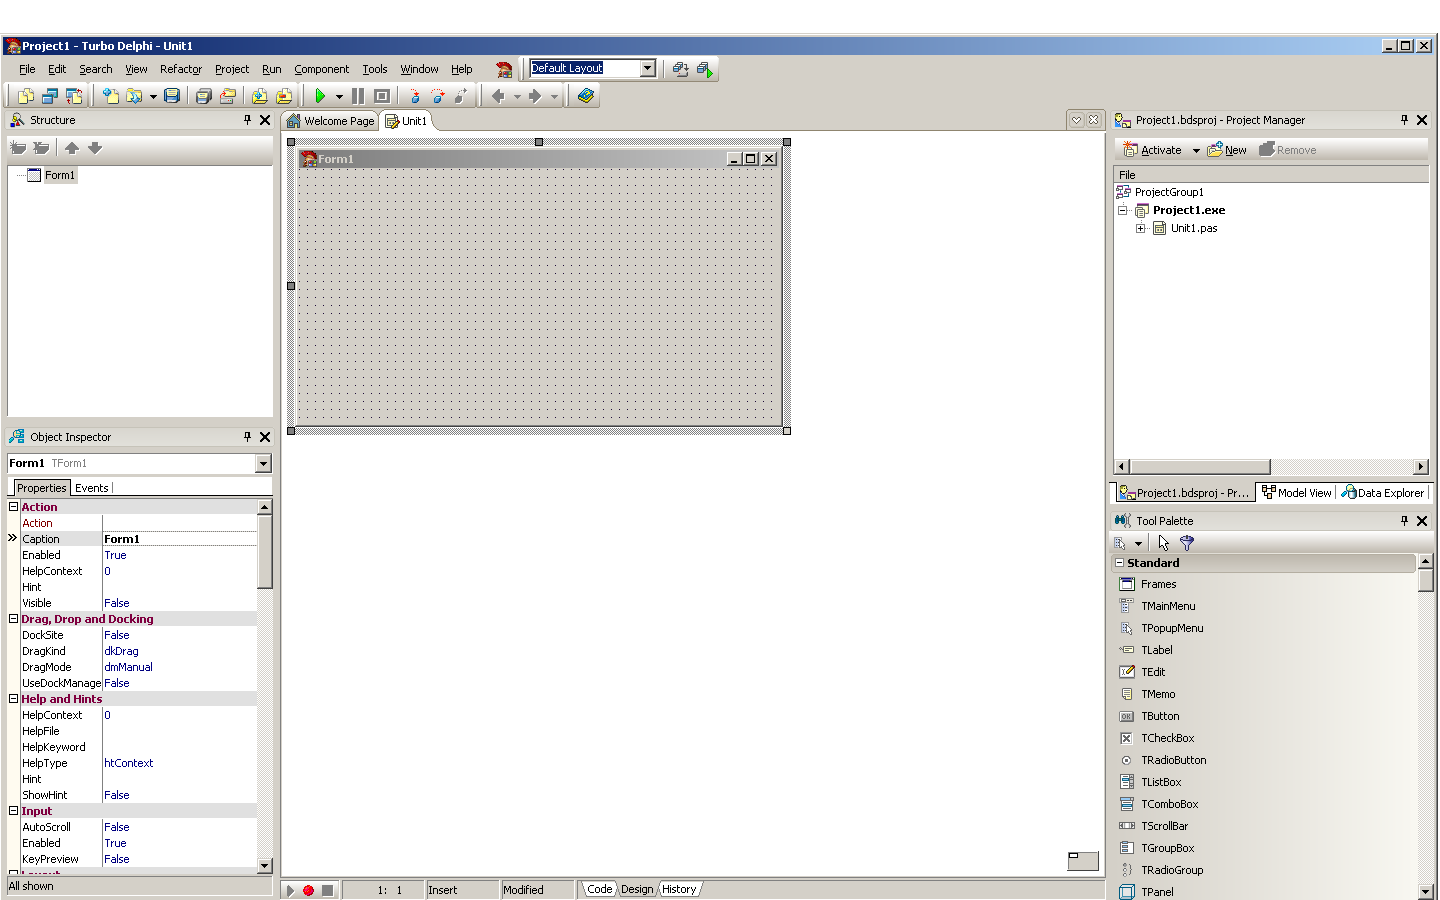1440x900 pixels.
Task: Open the Refactor menu
Action: point(181,69)
